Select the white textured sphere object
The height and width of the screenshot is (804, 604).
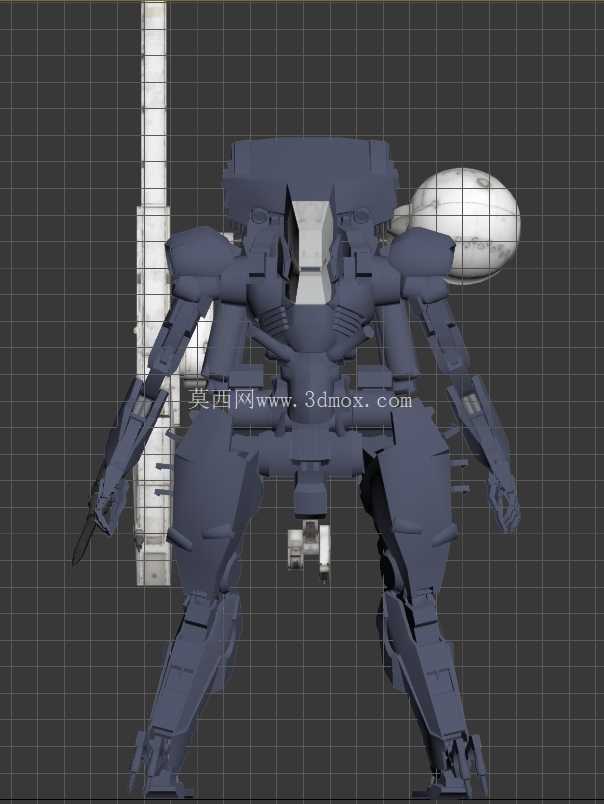point(465,225)
